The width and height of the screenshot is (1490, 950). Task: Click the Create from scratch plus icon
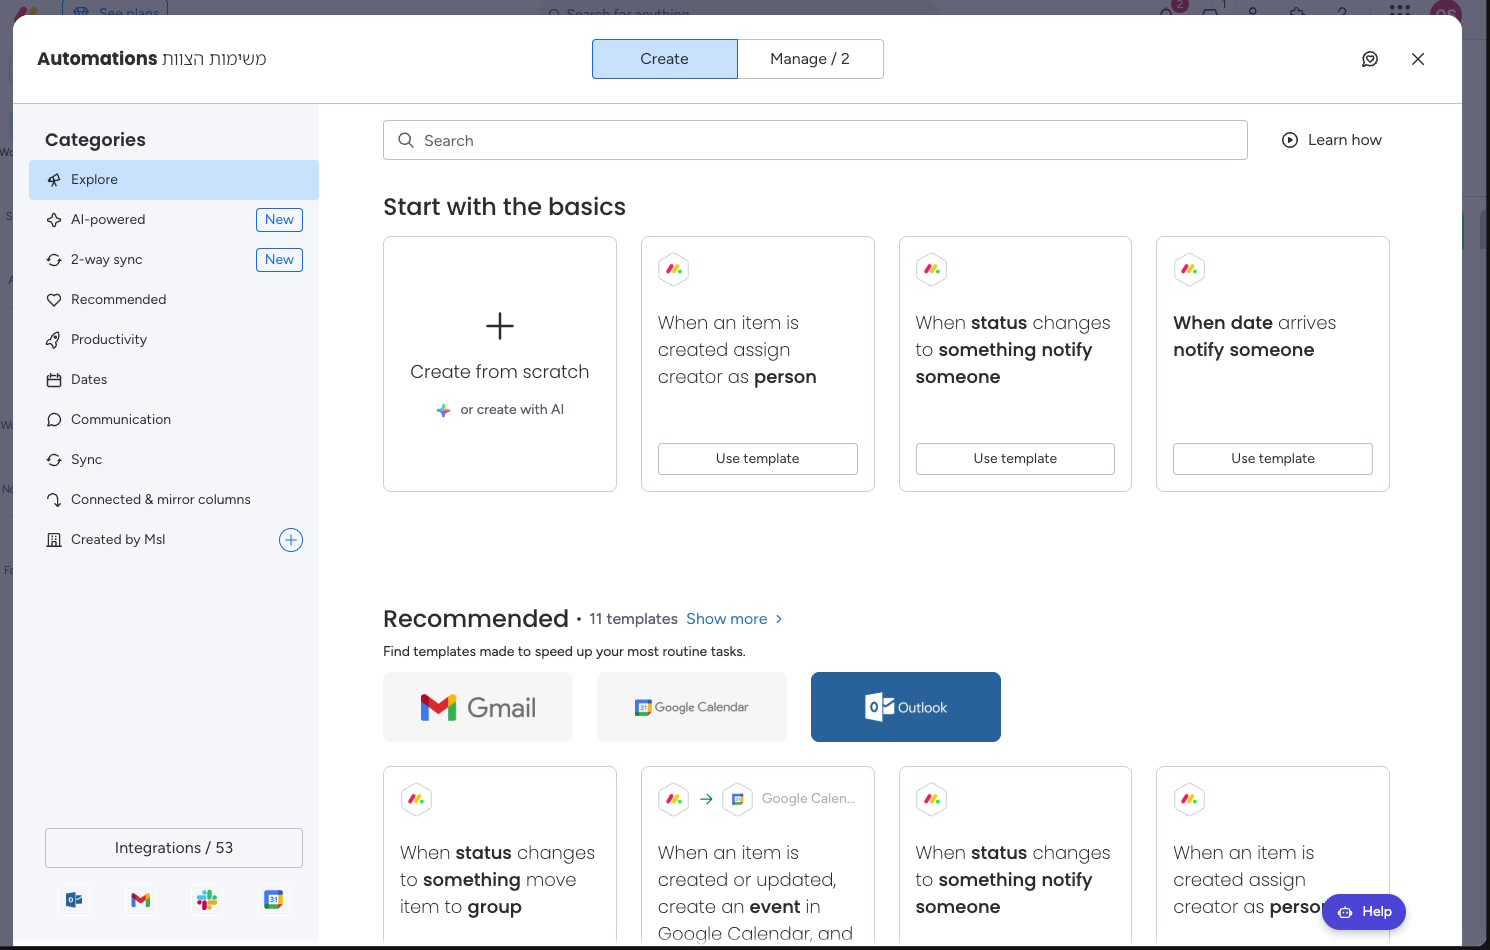coord(500,326)
